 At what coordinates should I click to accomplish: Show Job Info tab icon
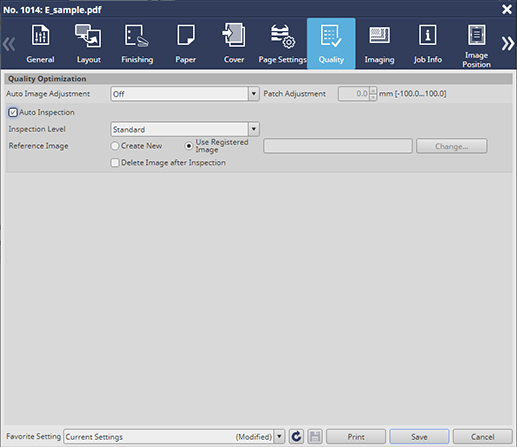pyautogui.click(x=428, y=35)
